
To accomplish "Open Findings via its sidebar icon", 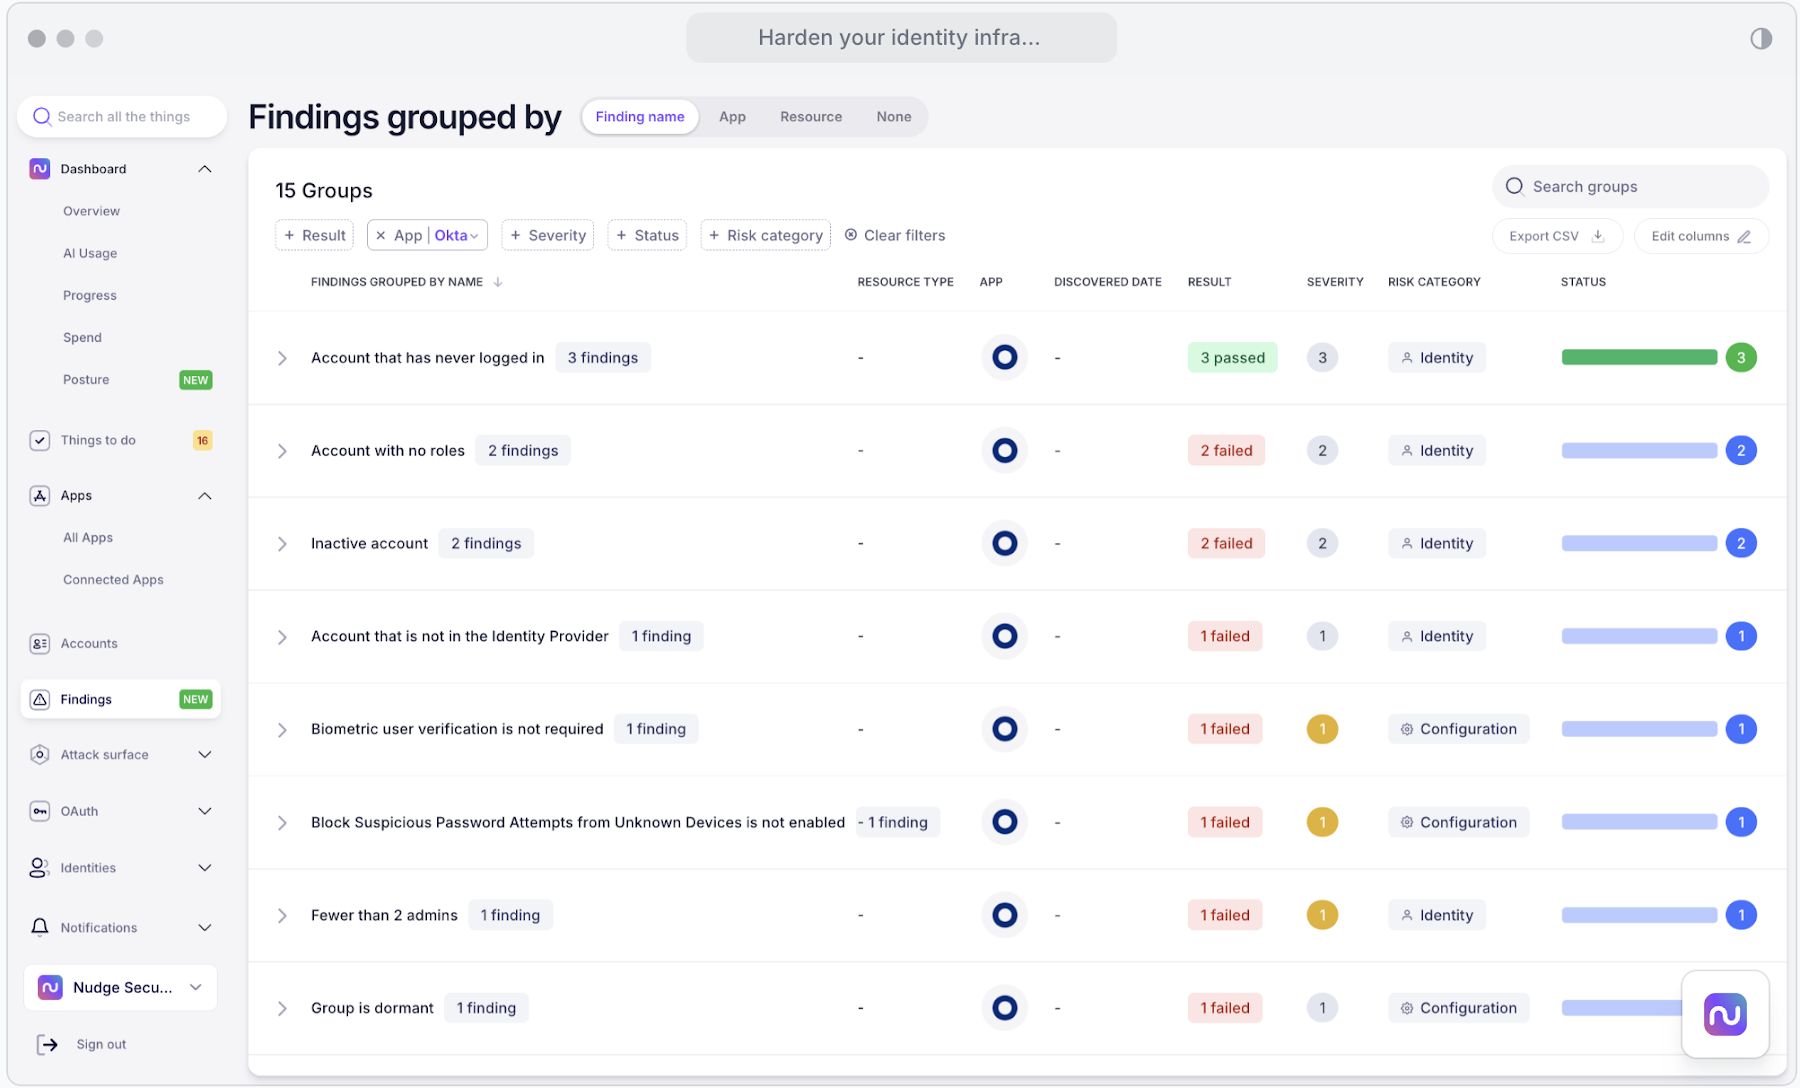I will [x=40, y=700].
